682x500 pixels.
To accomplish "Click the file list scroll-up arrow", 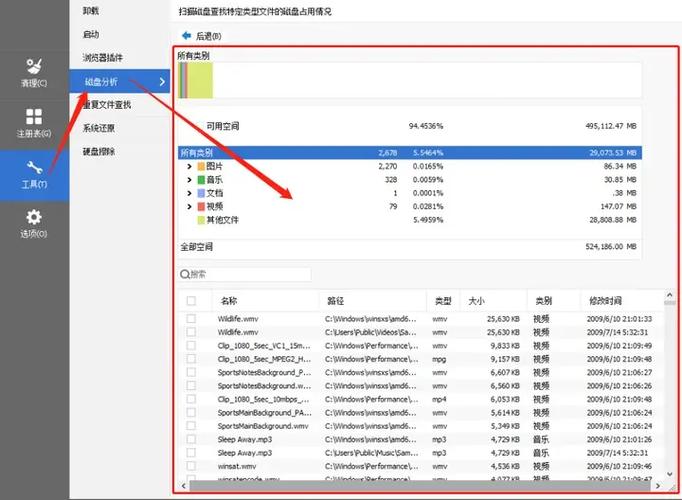I will (x=669, y=296).
